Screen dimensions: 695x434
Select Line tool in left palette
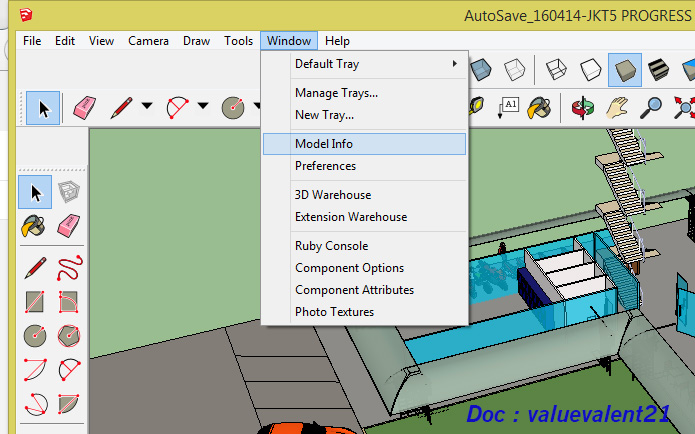[x=35, y=268]
